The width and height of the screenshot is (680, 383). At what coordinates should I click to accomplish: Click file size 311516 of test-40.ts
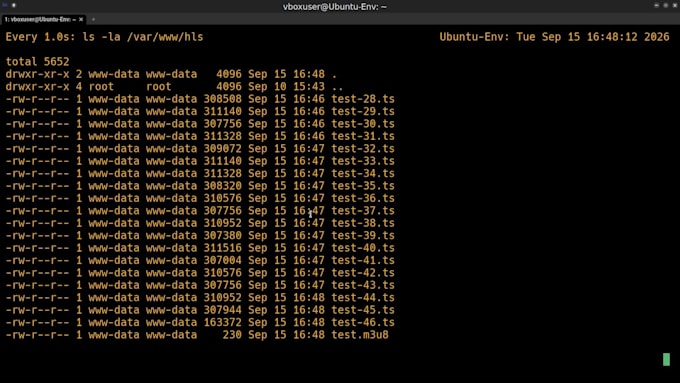point(222,248)
